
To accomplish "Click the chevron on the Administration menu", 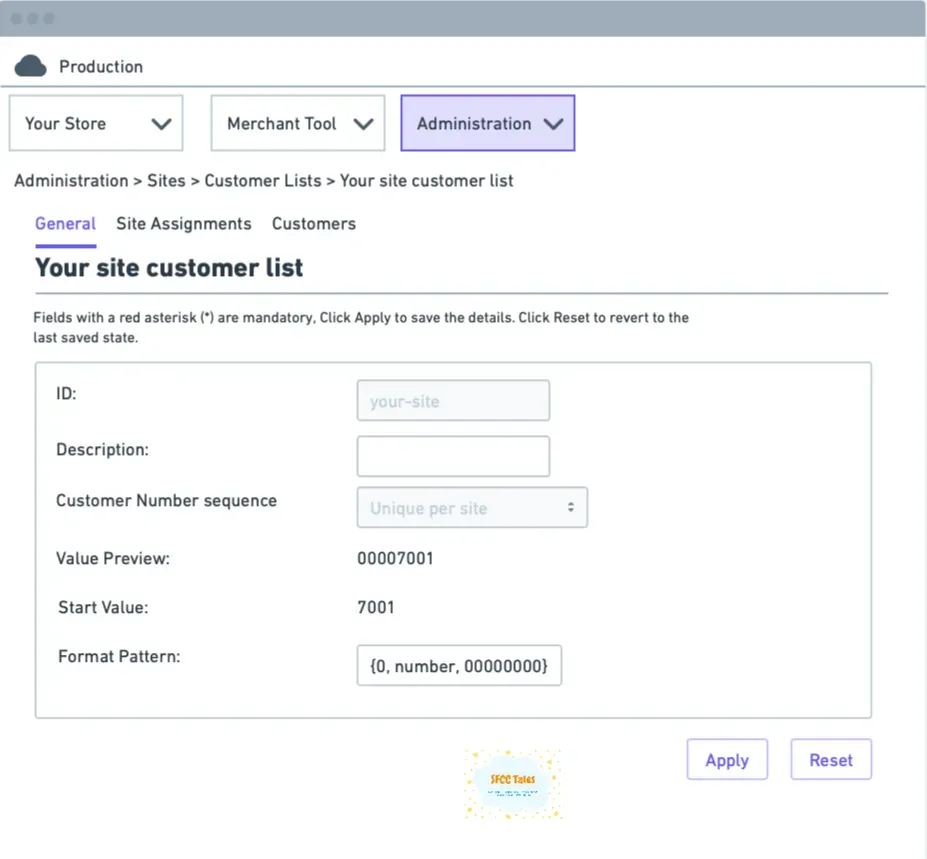I will (554, 123).
